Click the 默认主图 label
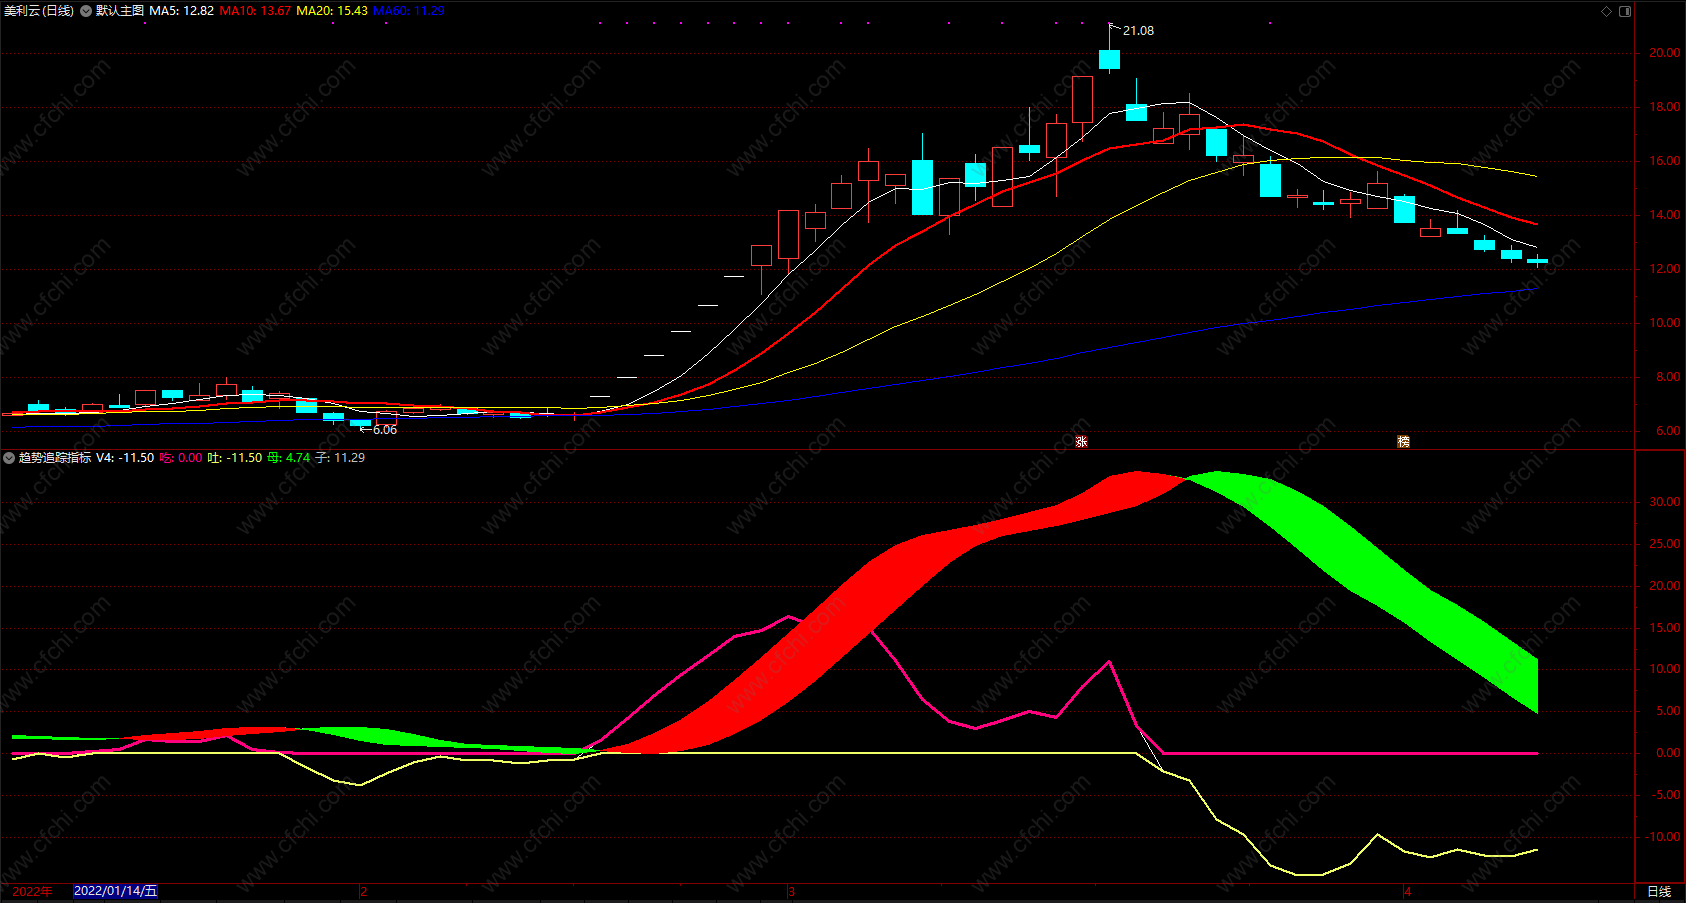1686x903 pixels. pyautogui.click(x=120, y=11)
